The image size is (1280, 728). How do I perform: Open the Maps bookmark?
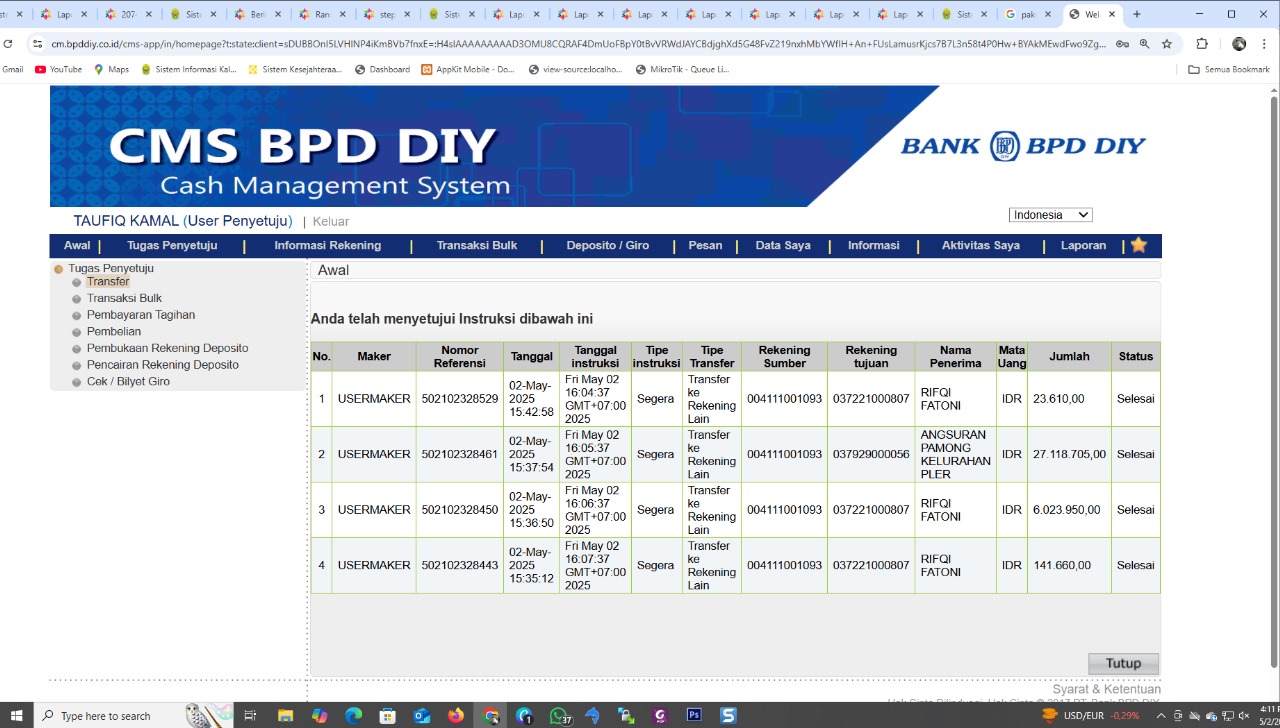pyautogui.click(x=111, y=69)
